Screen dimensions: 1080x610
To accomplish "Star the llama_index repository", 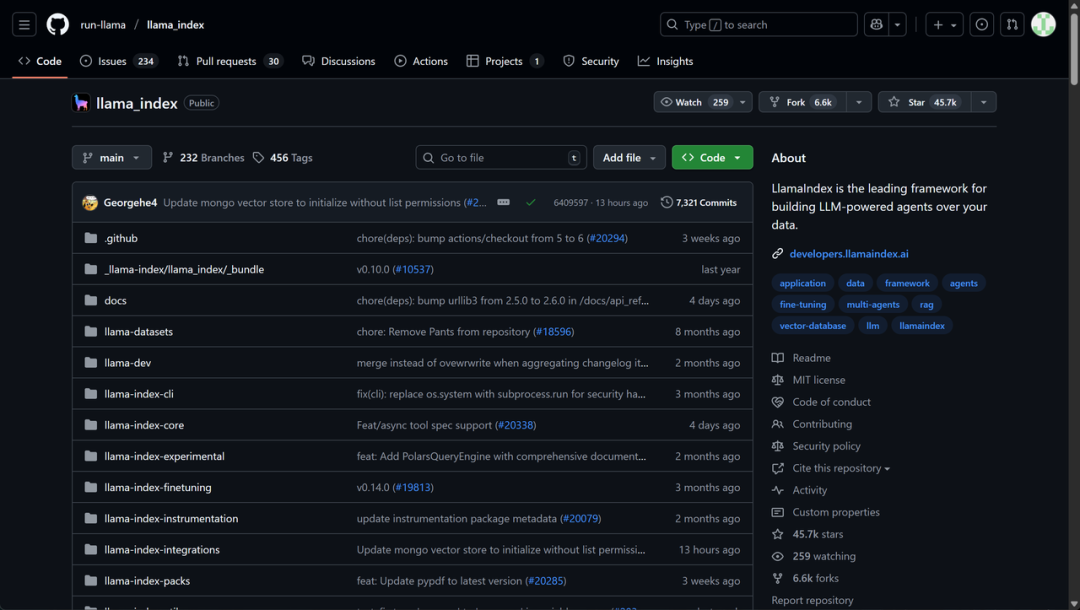I will [924, 102].
